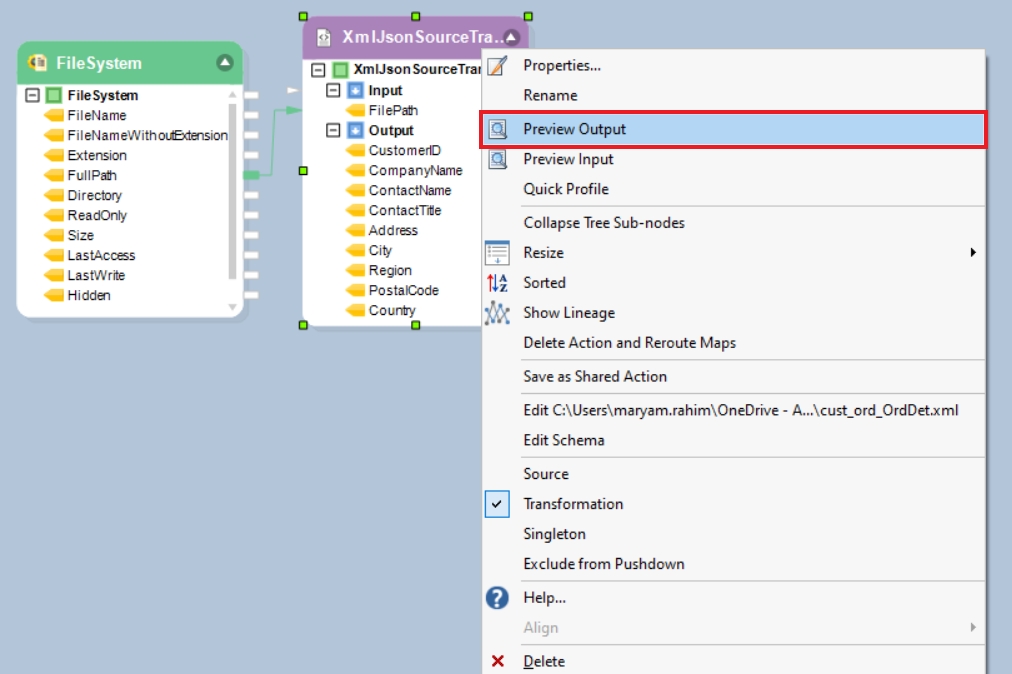Click Edit cust_ord_OrdDet.xml file entry

click(740, 410)
